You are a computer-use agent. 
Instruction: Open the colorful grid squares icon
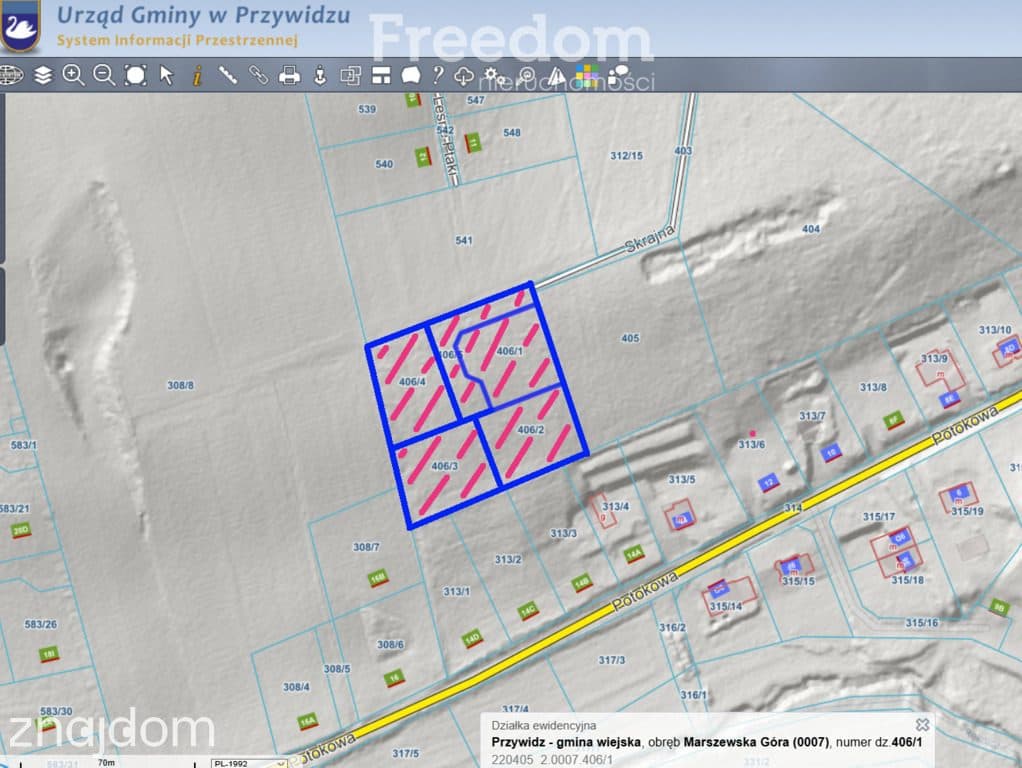point(587,76)
